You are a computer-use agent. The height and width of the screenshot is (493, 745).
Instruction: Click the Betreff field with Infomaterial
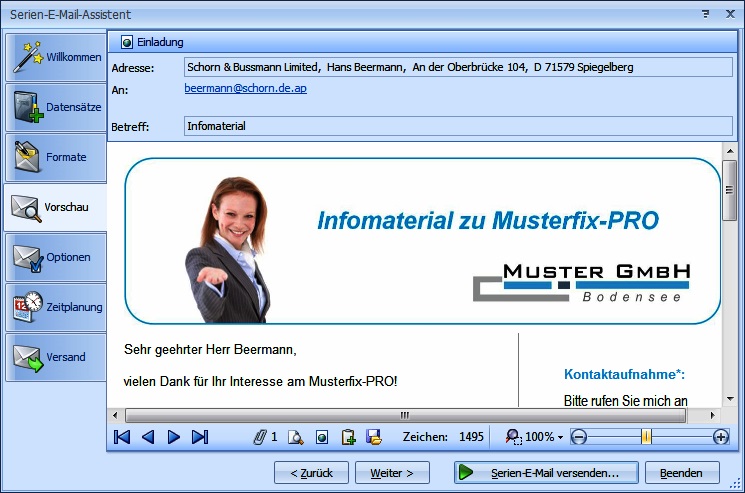point(458,126)
